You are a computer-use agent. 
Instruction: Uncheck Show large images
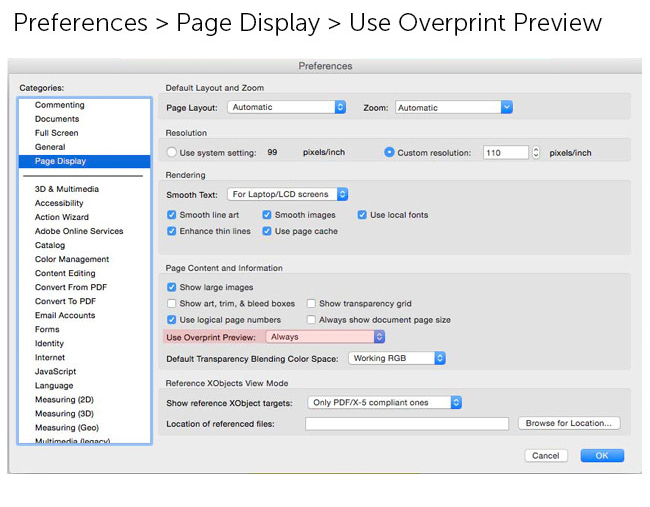pos(171,287)
